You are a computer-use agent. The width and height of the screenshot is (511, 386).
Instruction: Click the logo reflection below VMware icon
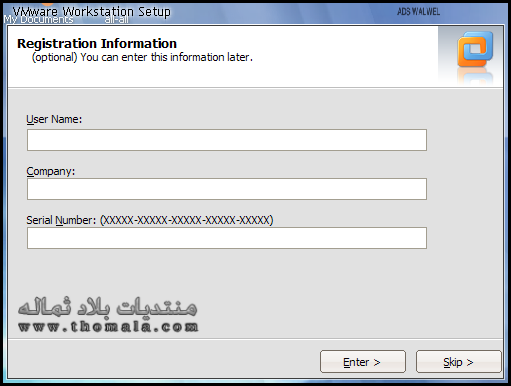pos(475,76)
